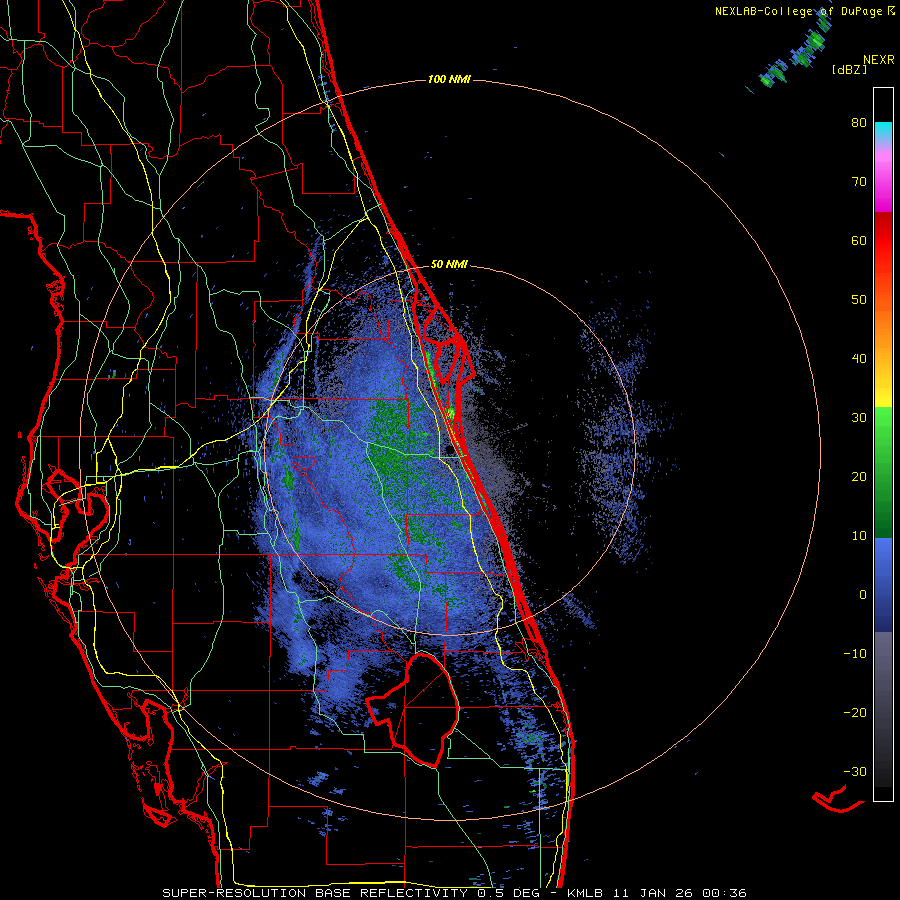Click the 40 value on the dBZ scale
Viewport: 900px width, 900px height.
(859, 359)
